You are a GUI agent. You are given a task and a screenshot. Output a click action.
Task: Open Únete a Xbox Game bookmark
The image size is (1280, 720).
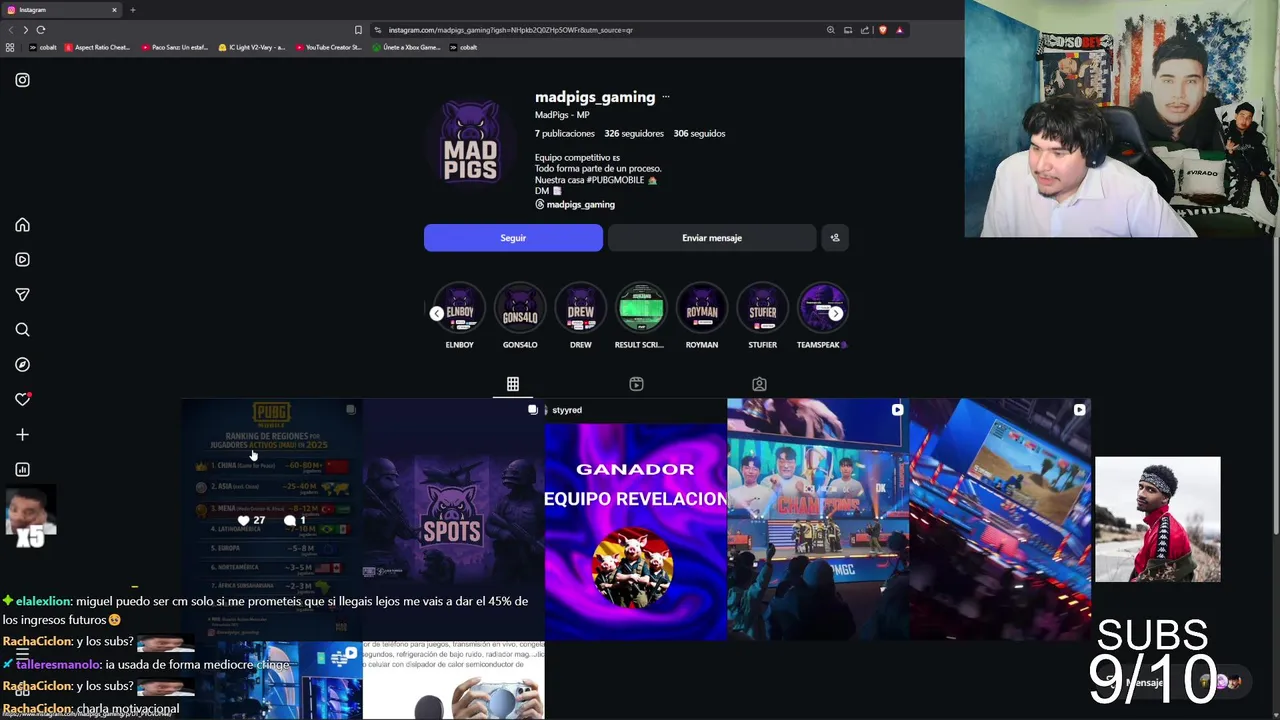pyautogui.click(x=405, y=47)
